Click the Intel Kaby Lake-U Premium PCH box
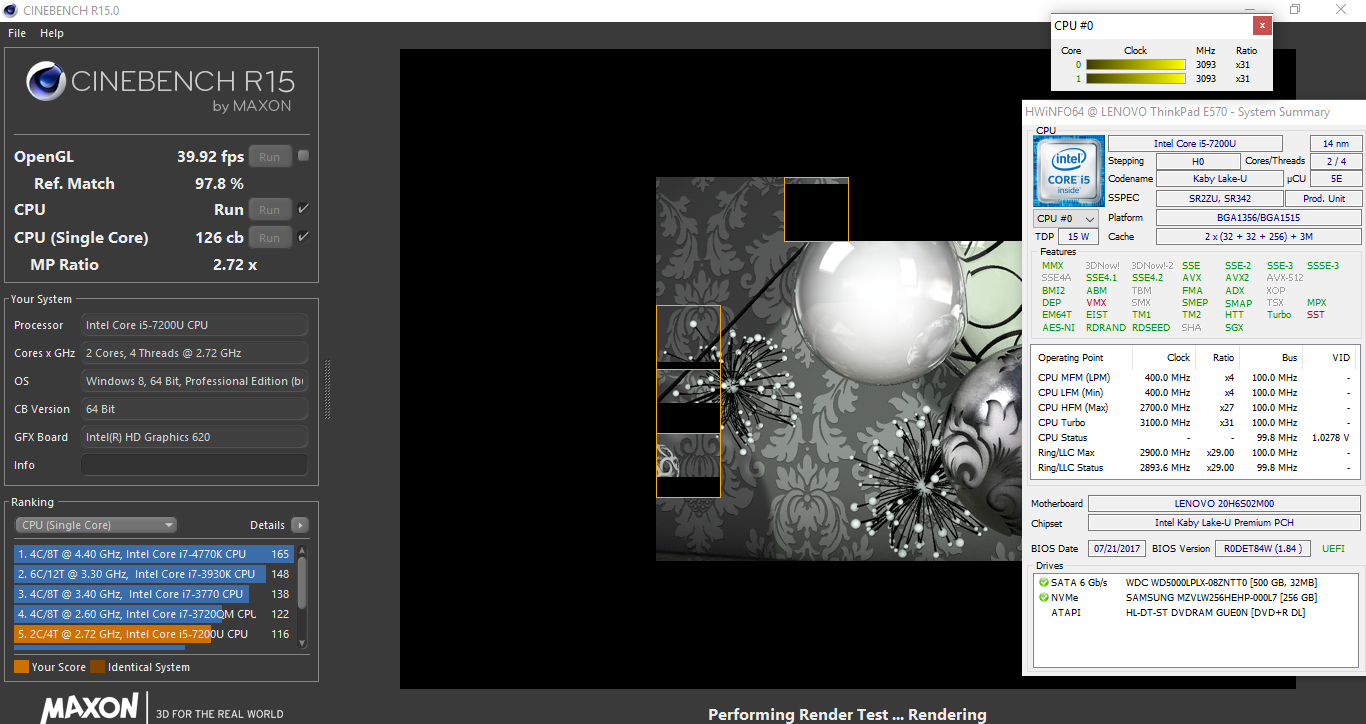Viewport: 1366px width, 724px height. coord(1224,523)
